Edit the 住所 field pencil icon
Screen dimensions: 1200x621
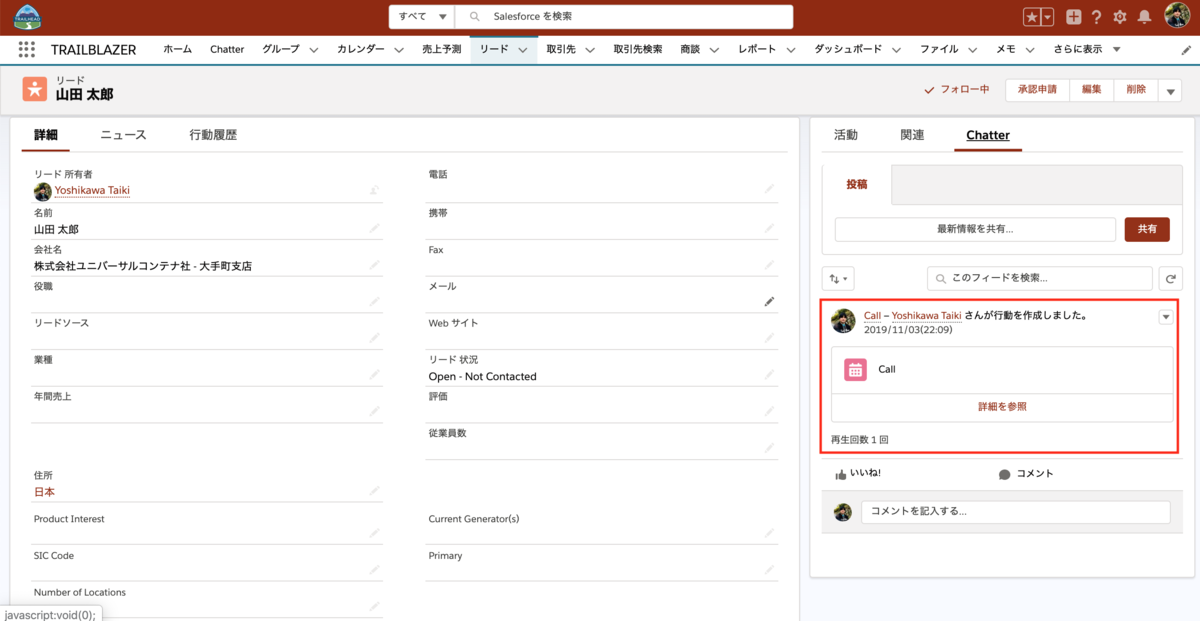[x=374, y=491]
